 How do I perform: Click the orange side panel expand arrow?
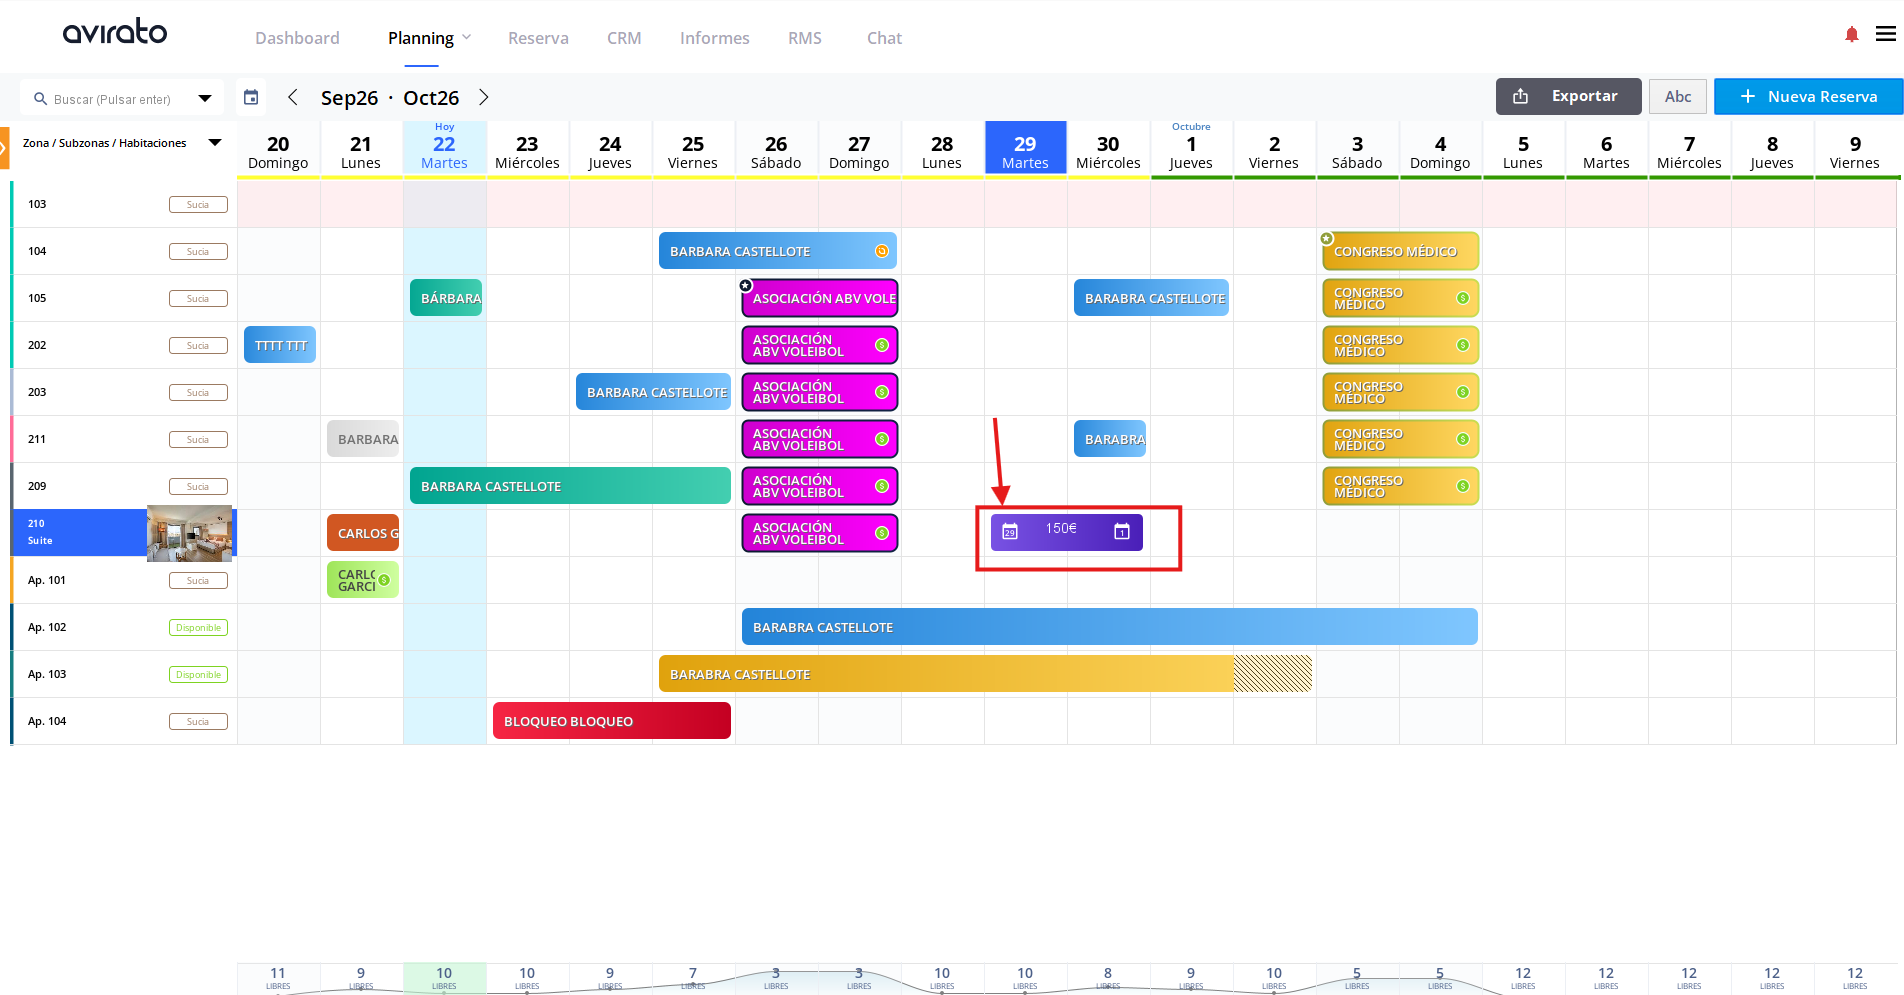click(x=4, y=148)
